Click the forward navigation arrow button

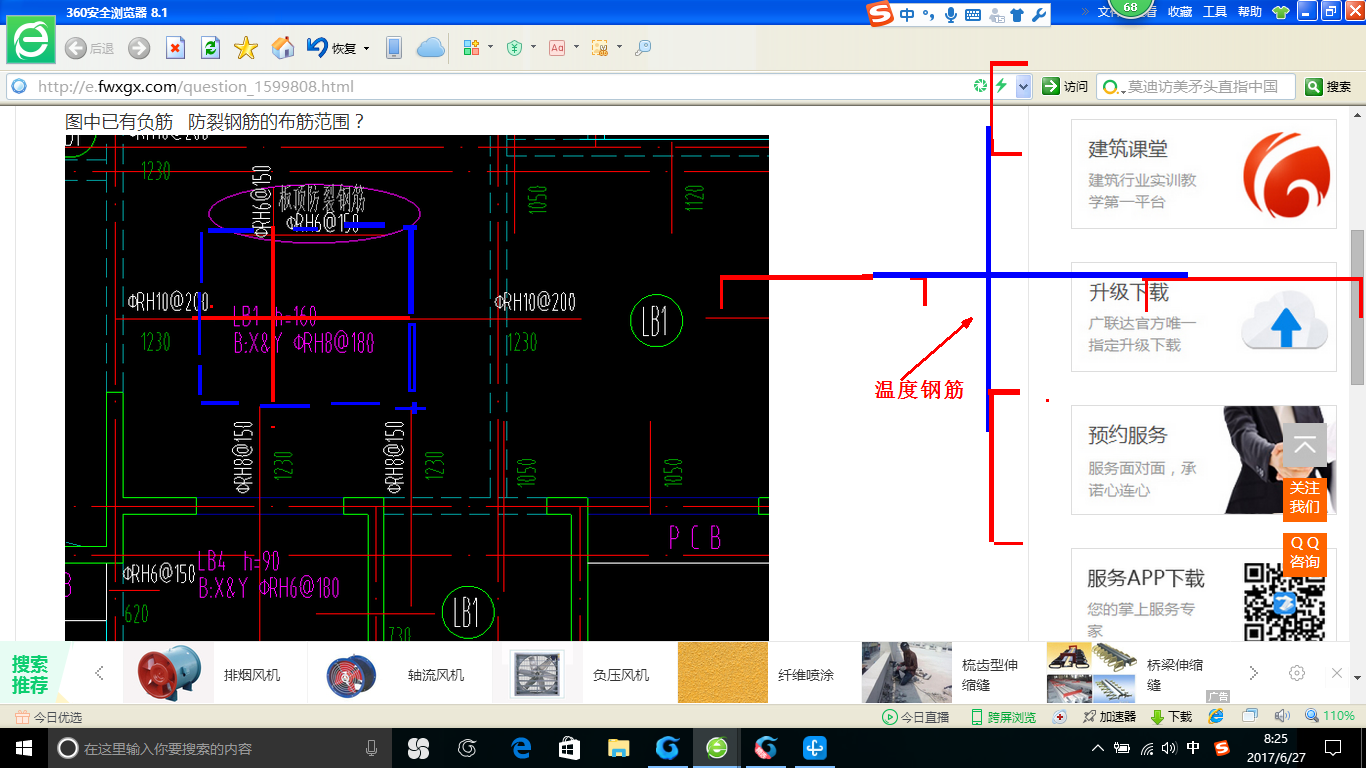139,48
